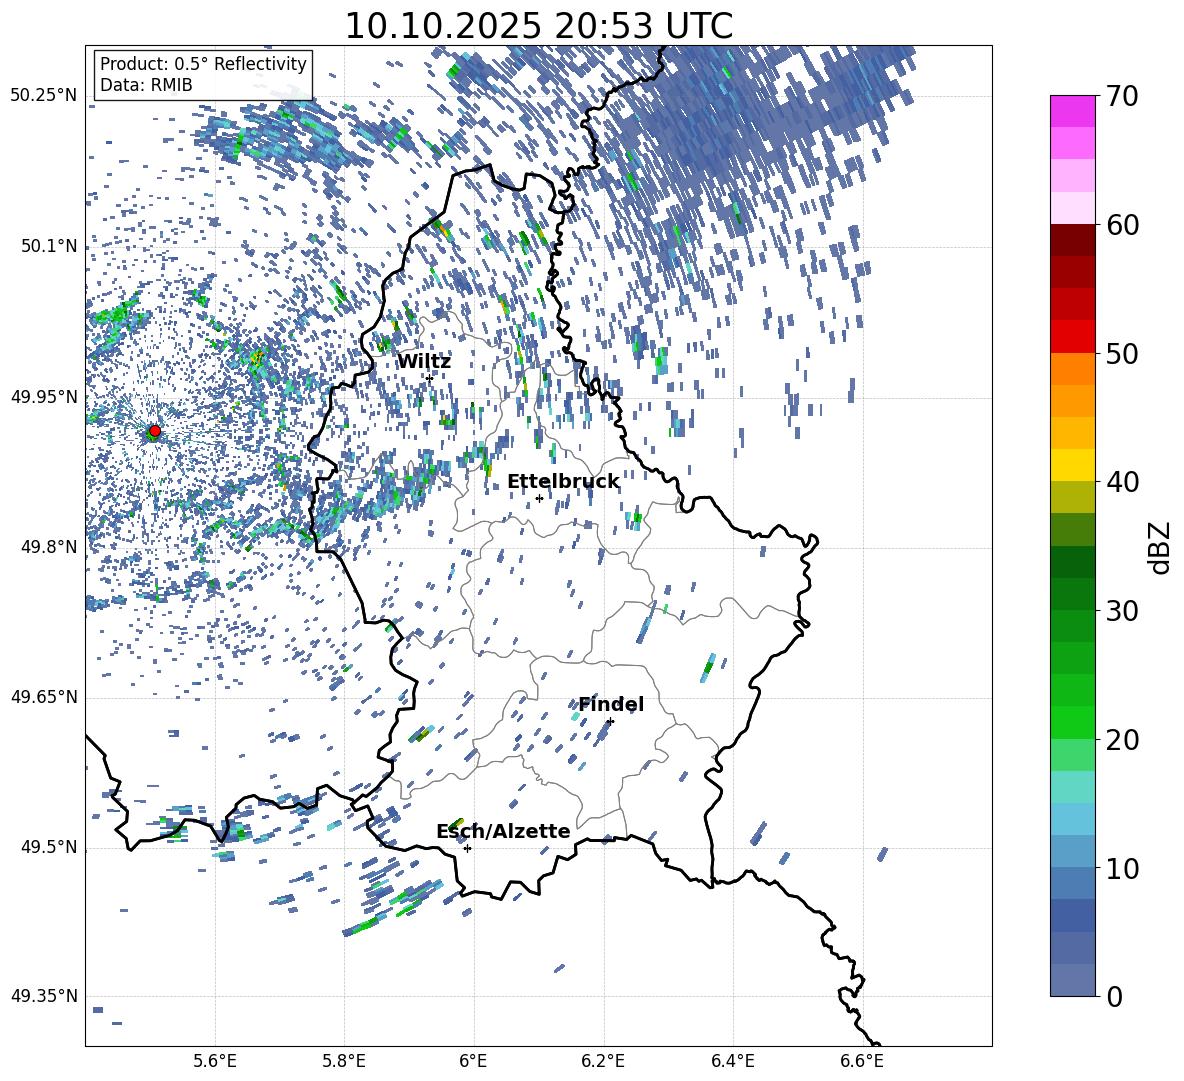The height and width of the screenshot is (1081, 1184).
Task: Click the 'Data: RMIB' text
Action: click(146, 85)
